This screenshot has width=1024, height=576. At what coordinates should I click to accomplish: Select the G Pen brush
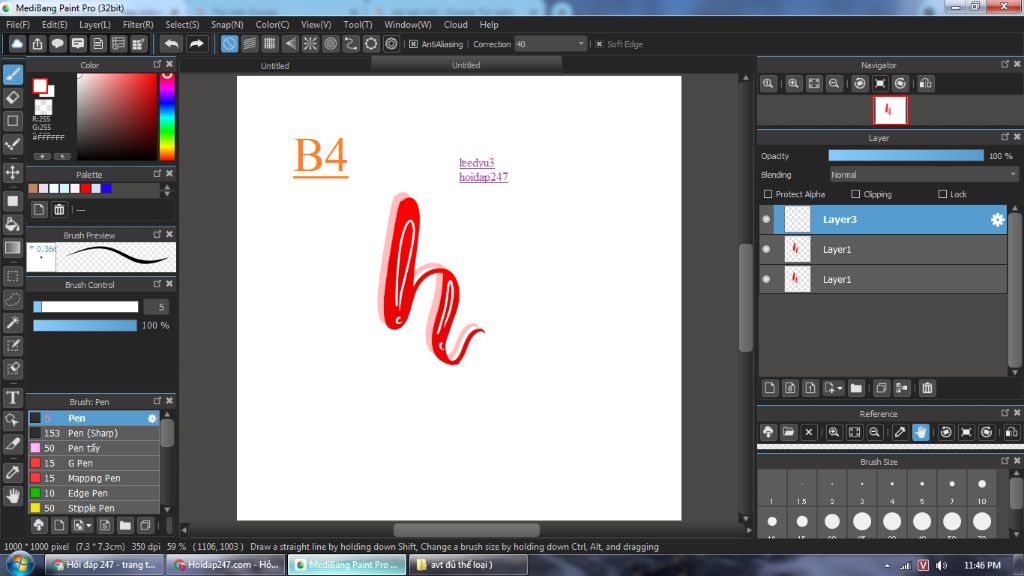click(x=93, y=463)
